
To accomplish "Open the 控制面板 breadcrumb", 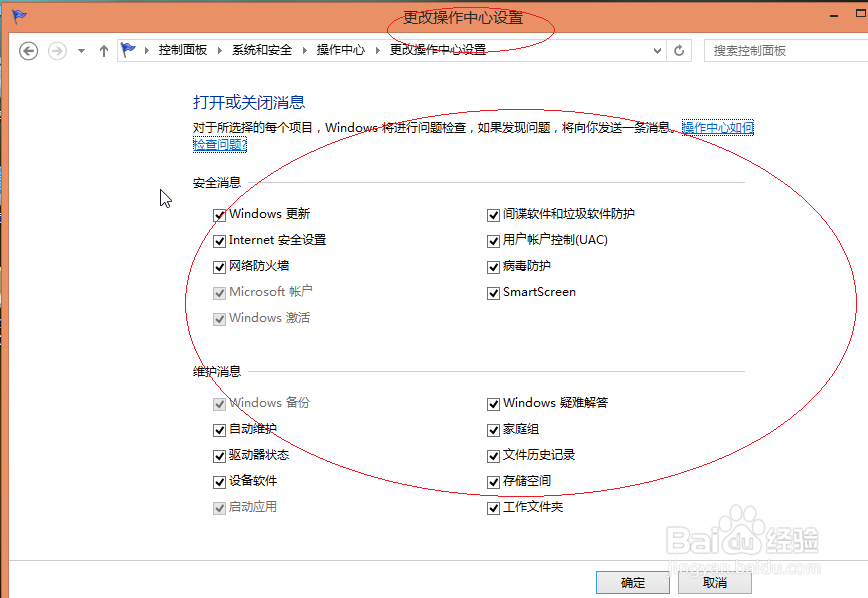I will 183,50.
